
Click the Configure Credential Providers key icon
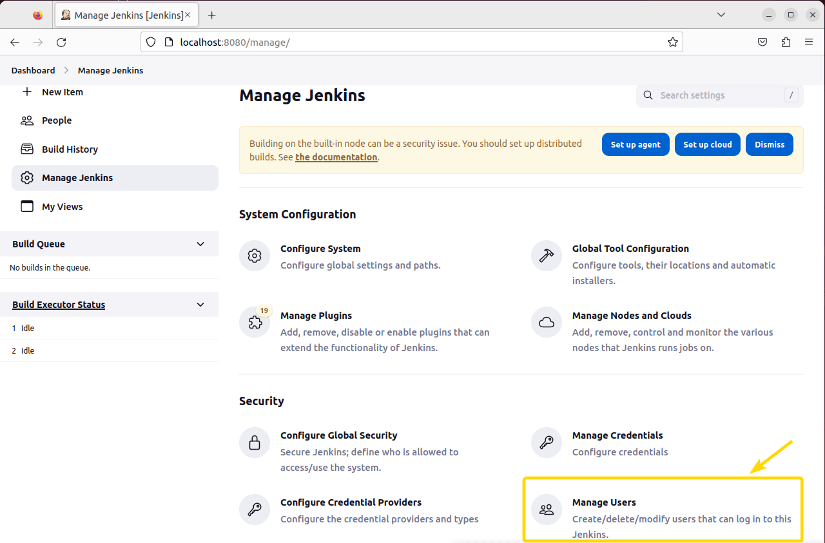tap(255, 509)
